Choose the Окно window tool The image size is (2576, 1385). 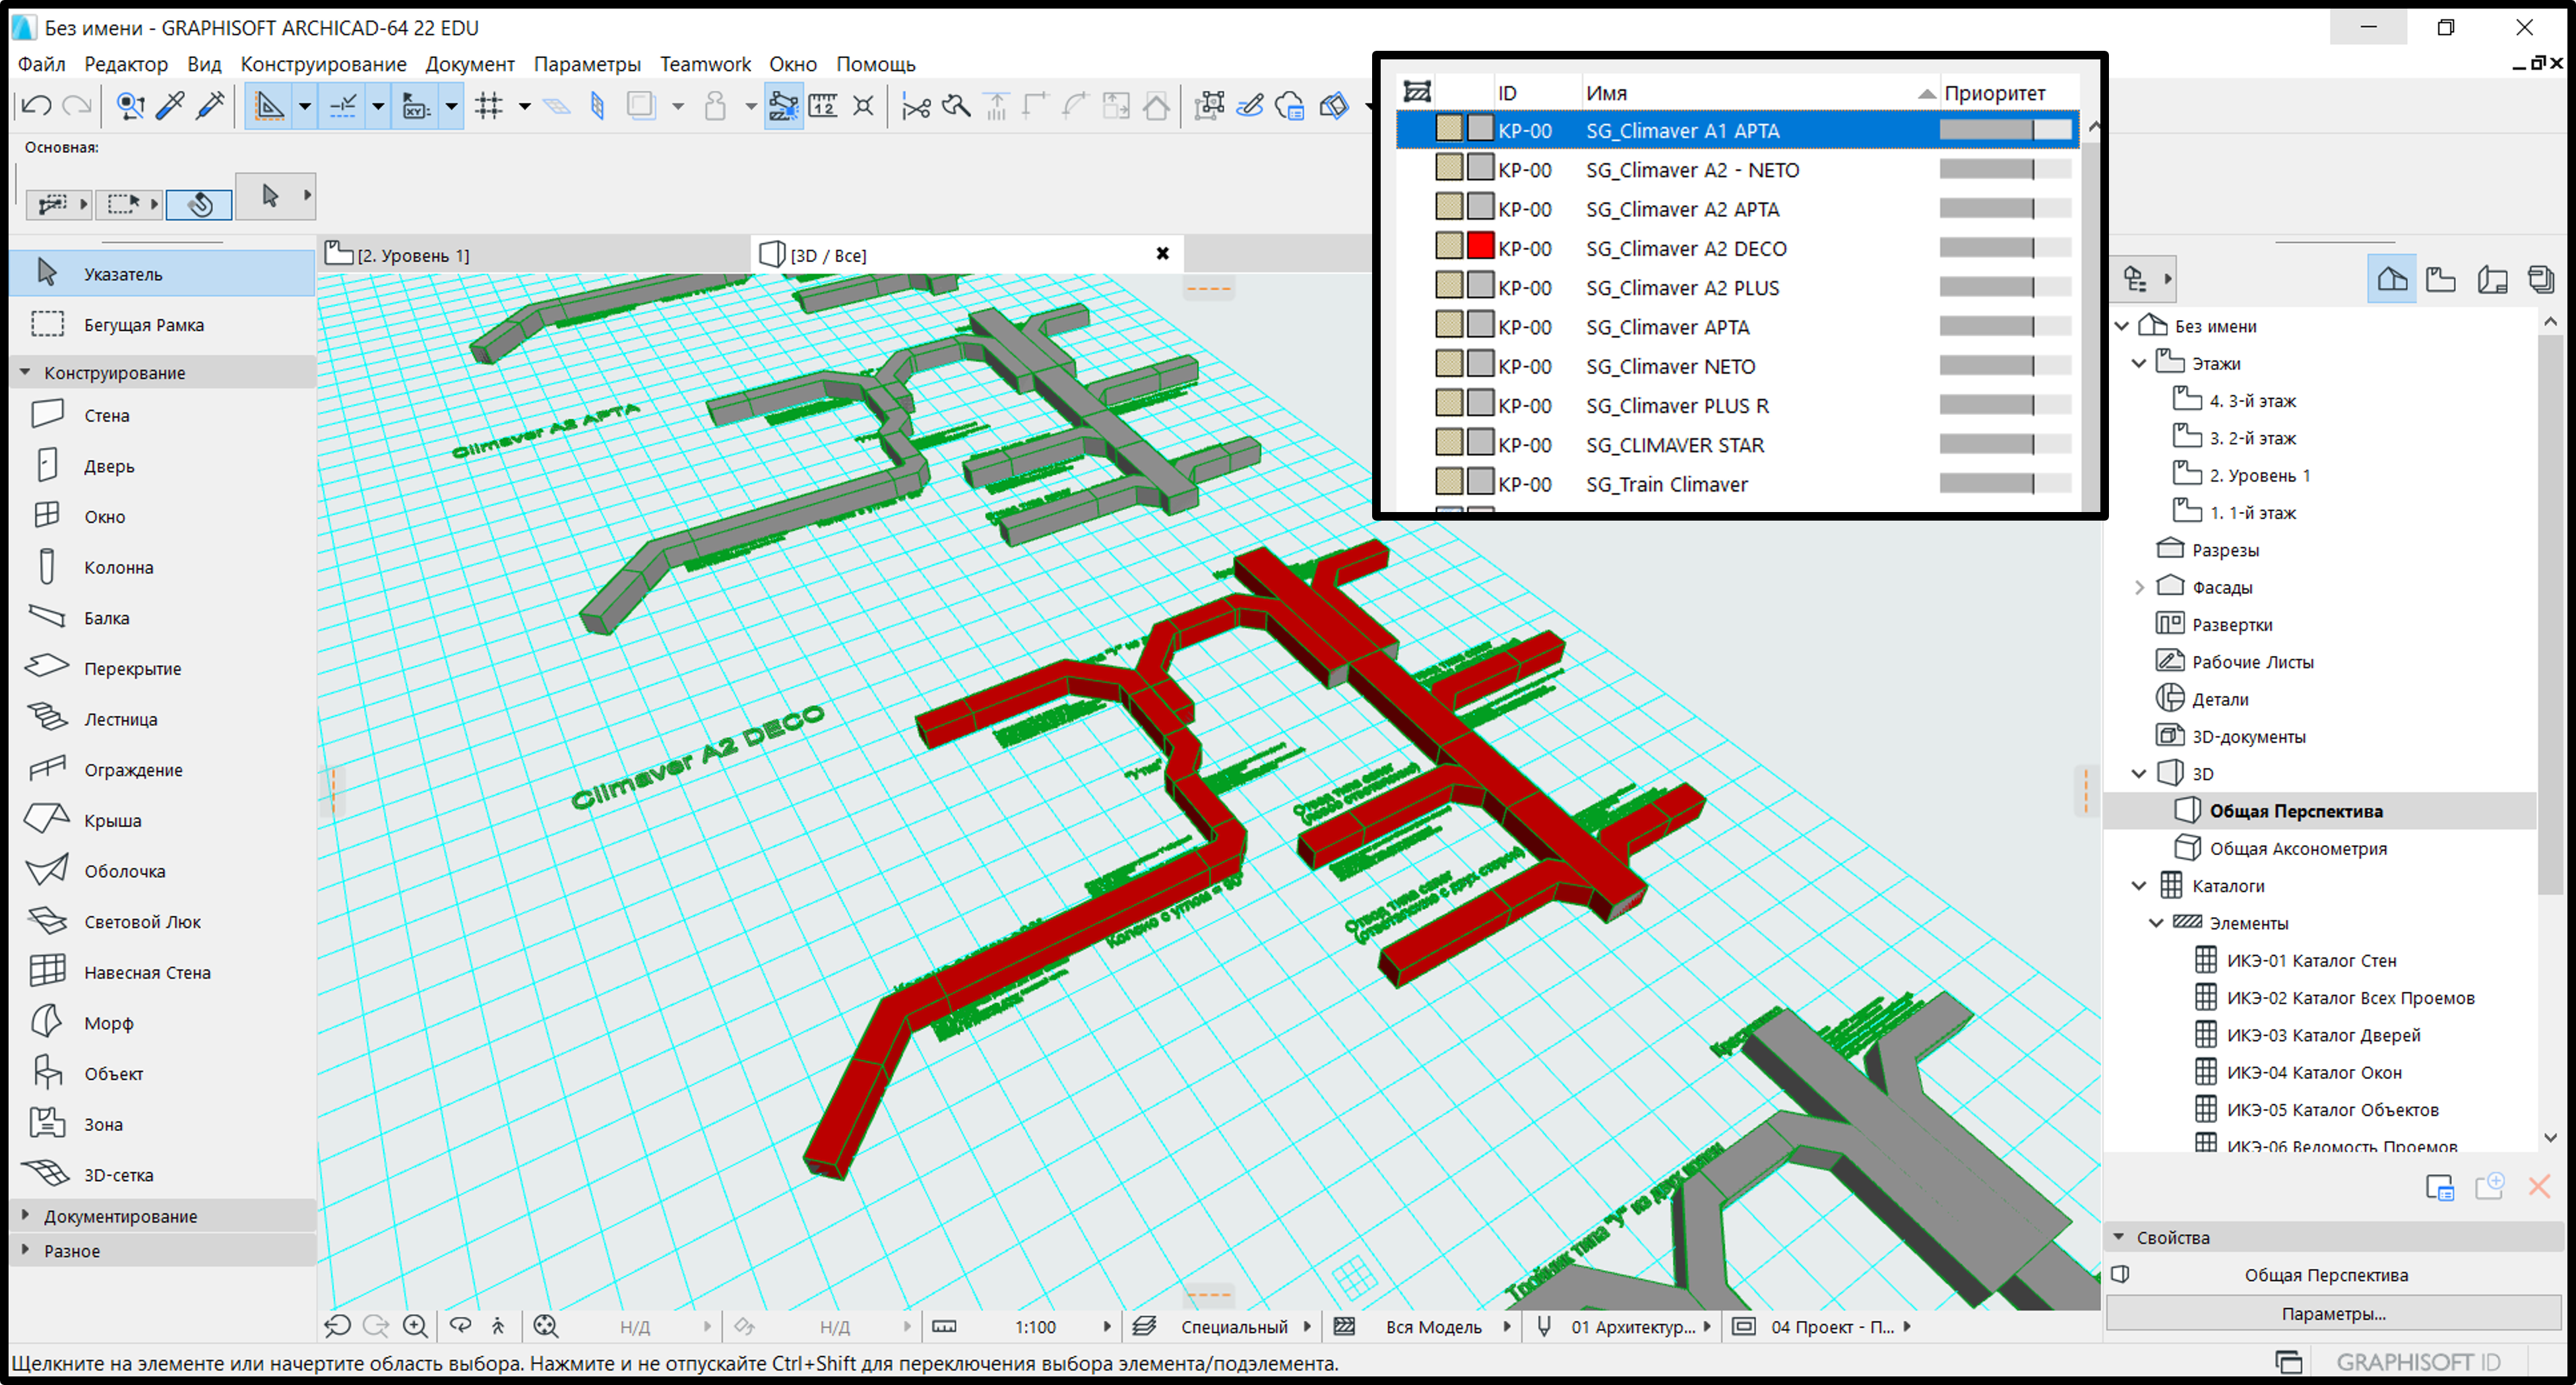point(162,516)
